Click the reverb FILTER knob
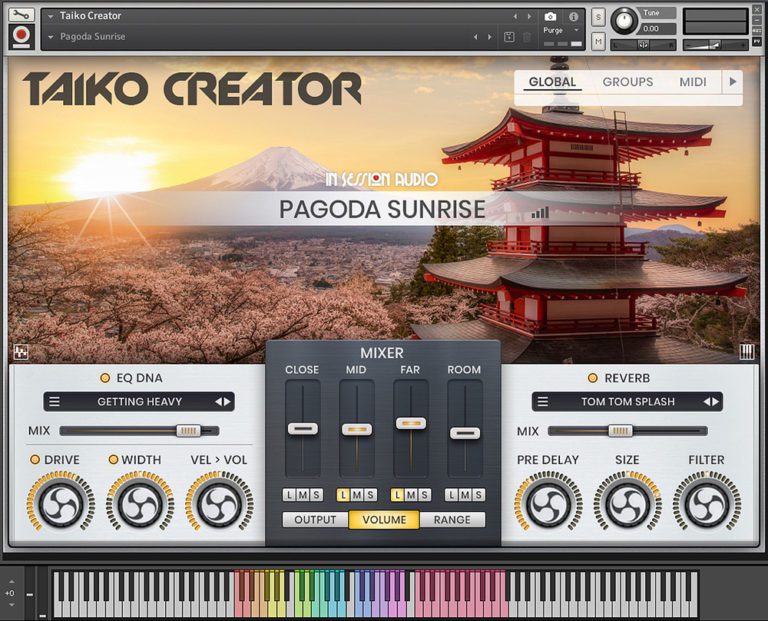This screenshot has height=621, width=768. pyautogui.click(x=706, y=503)
